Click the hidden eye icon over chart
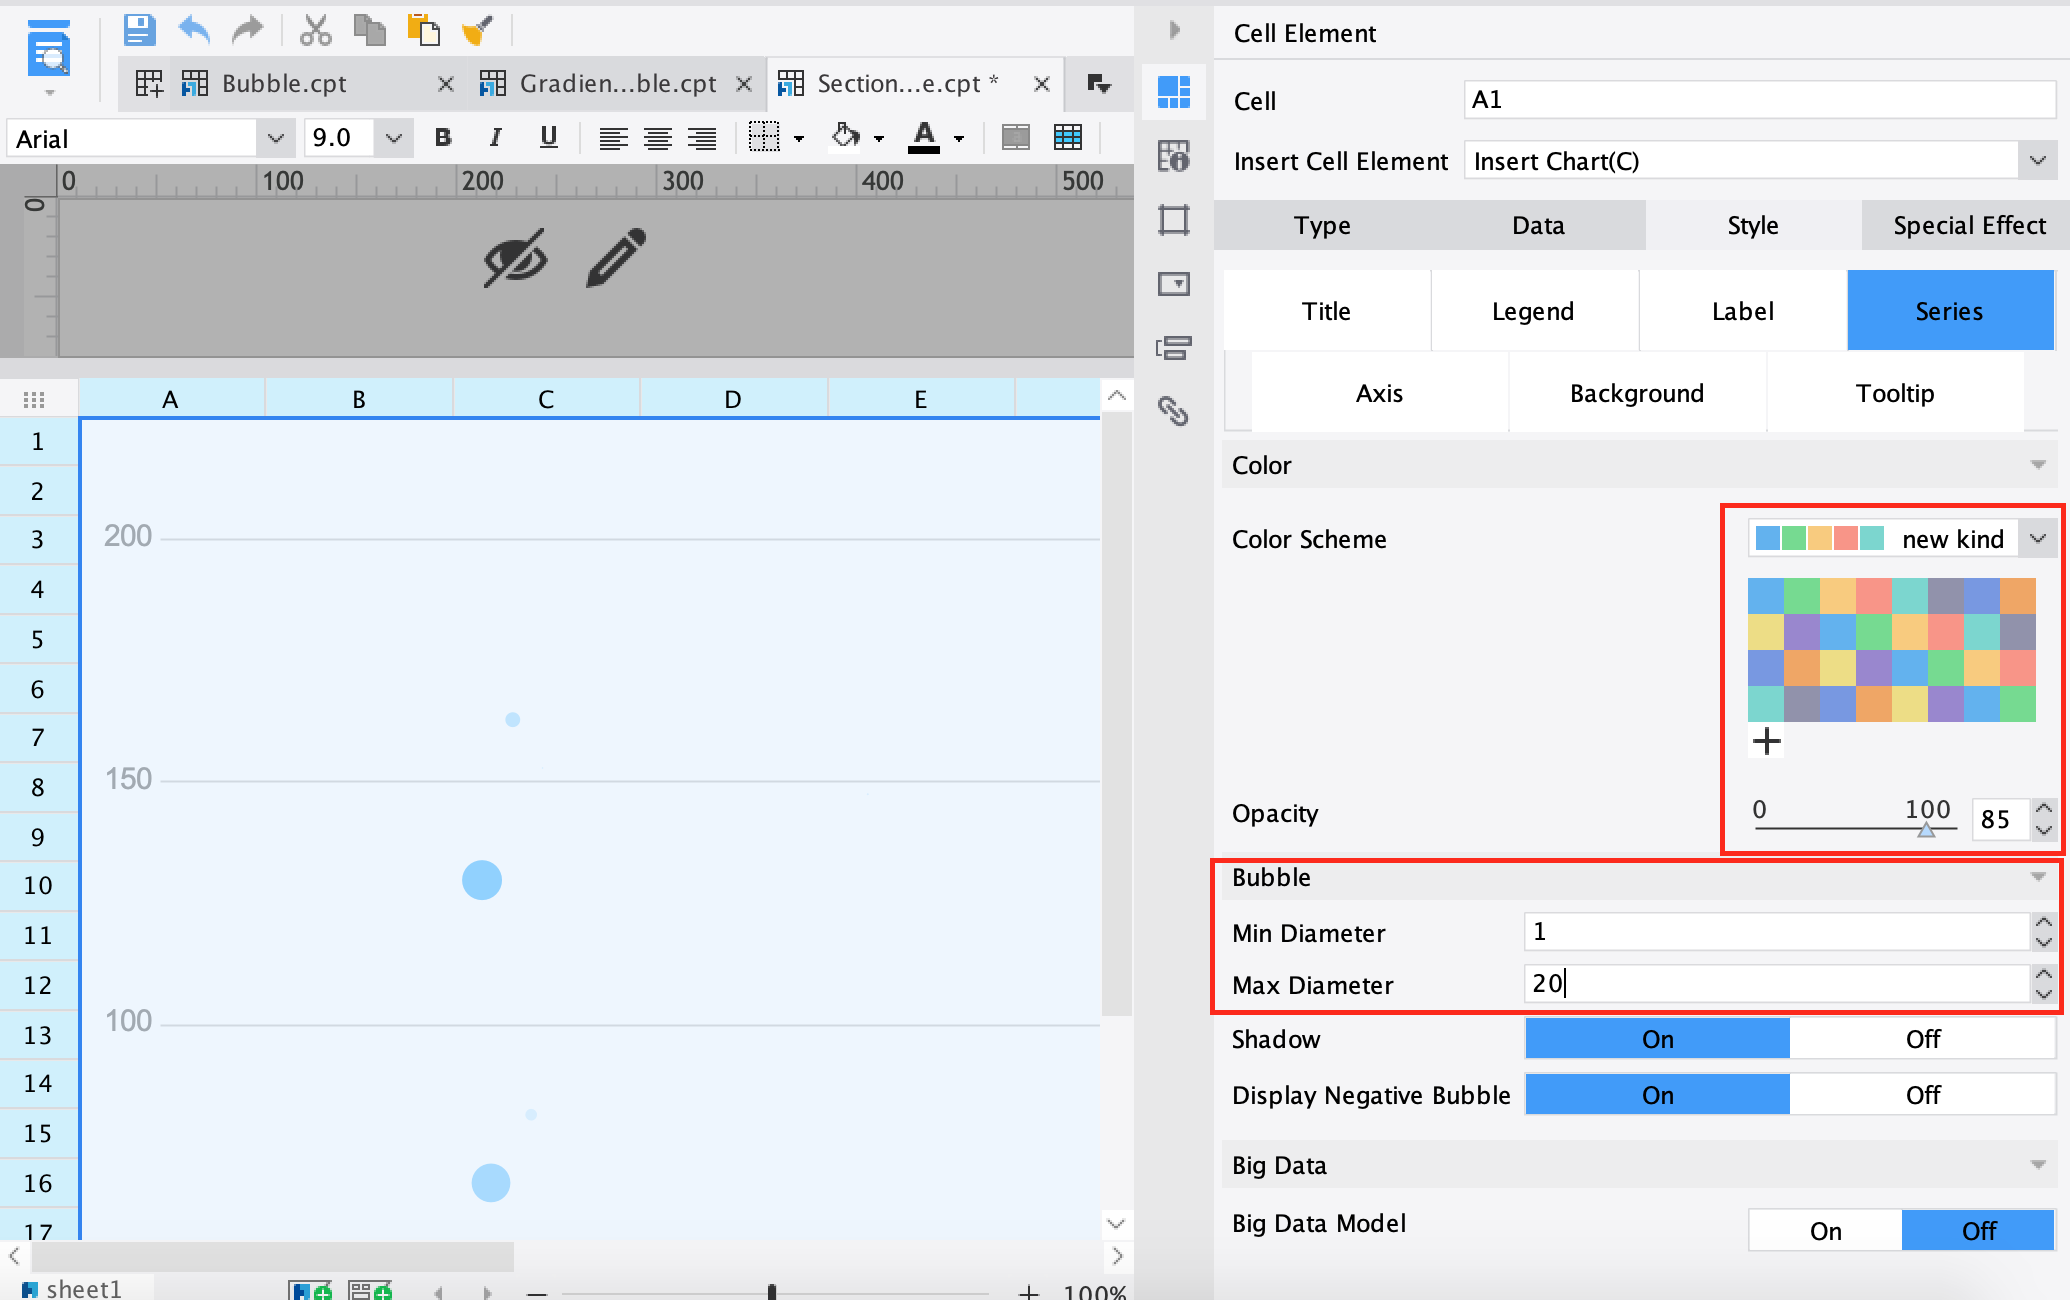The image size is (2070, 1300). point(515,258)
